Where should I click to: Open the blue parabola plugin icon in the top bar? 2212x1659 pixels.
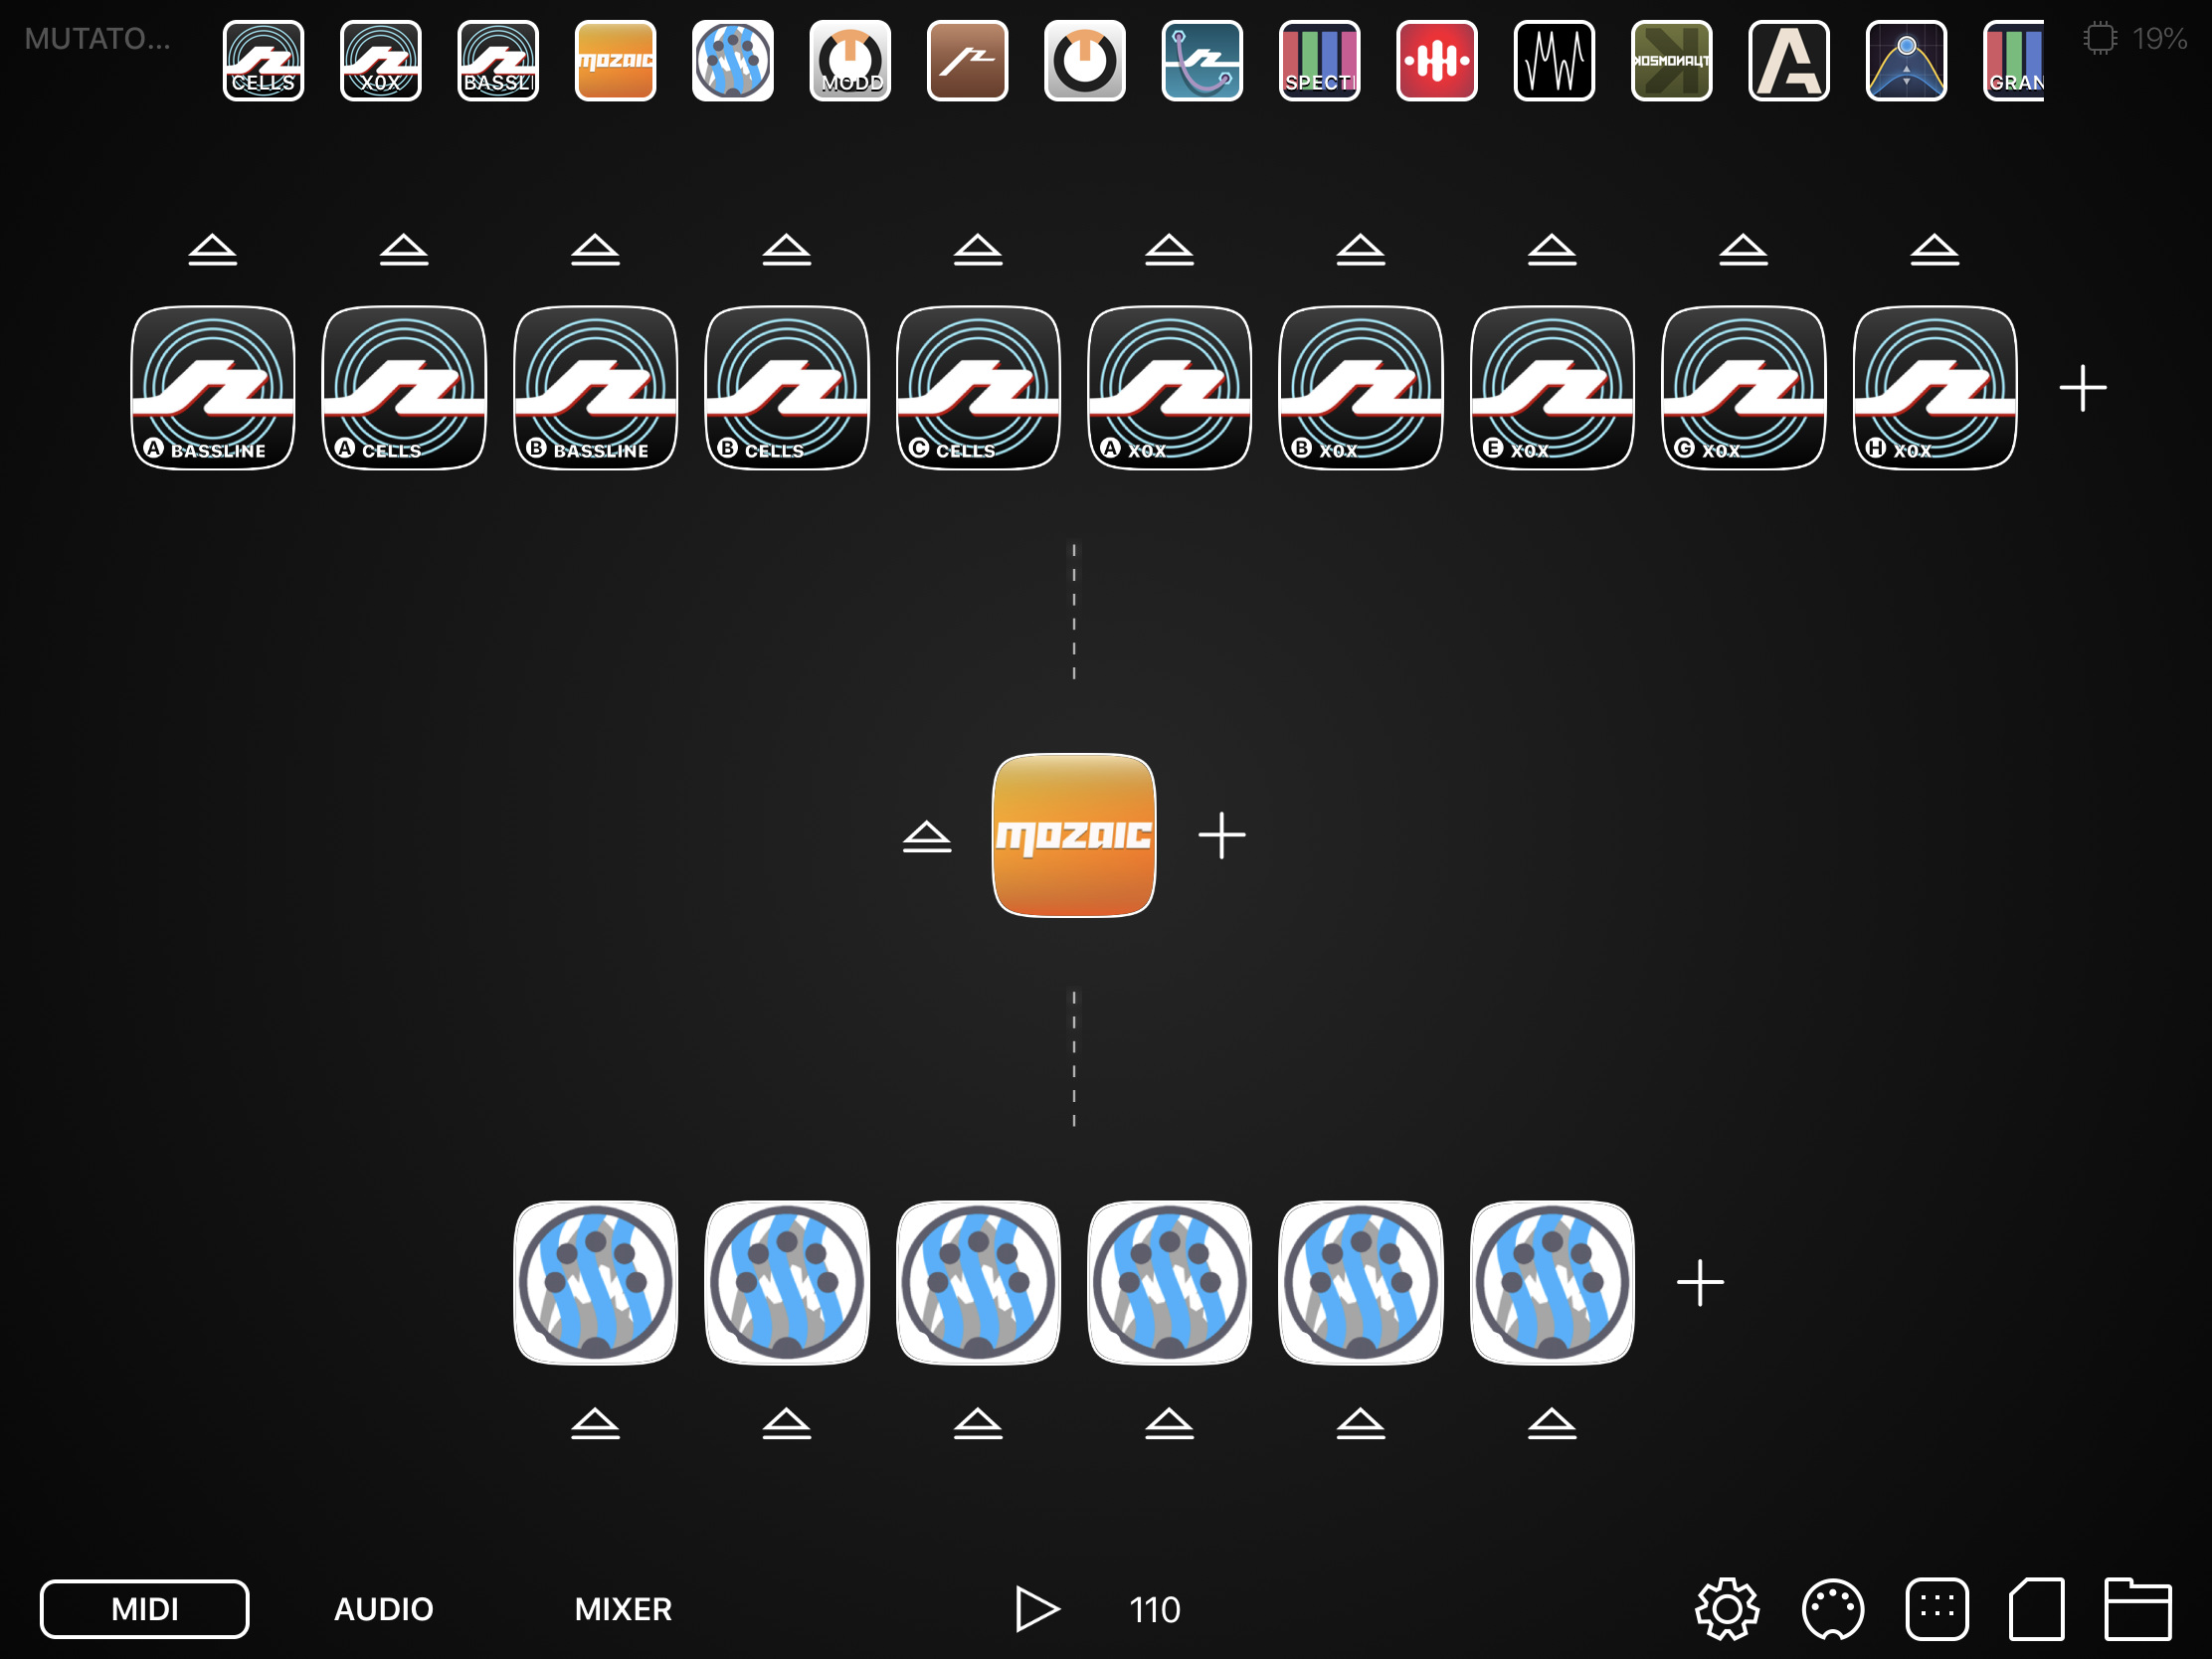coord(1906,61)
